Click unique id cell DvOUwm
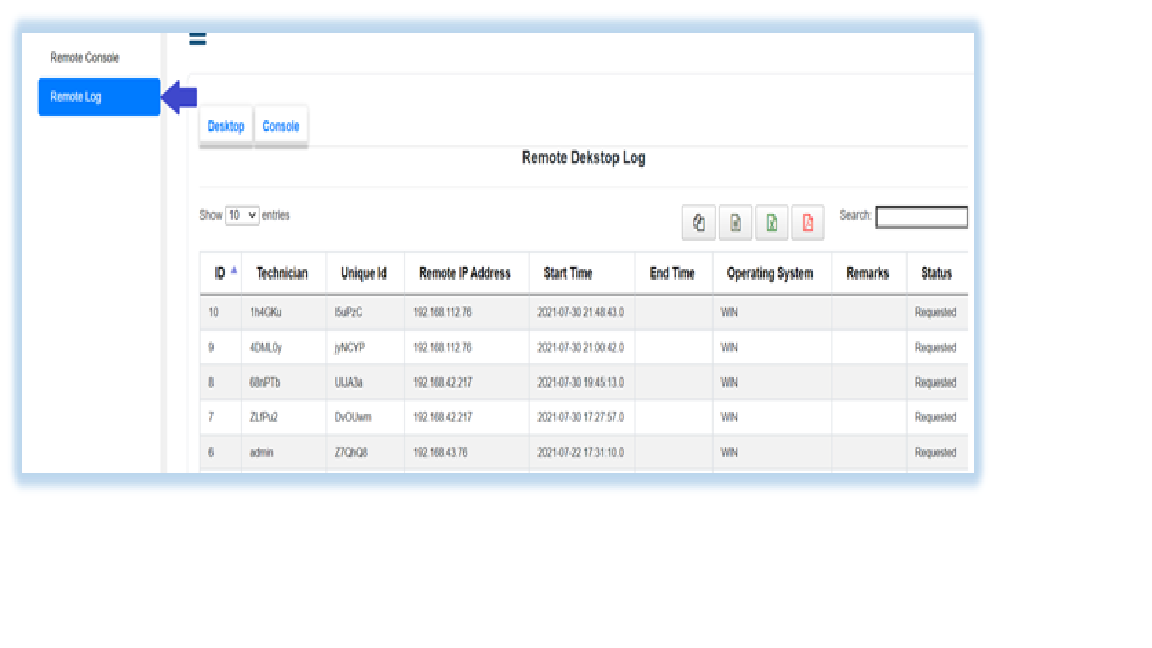 (x=353, y=417)
